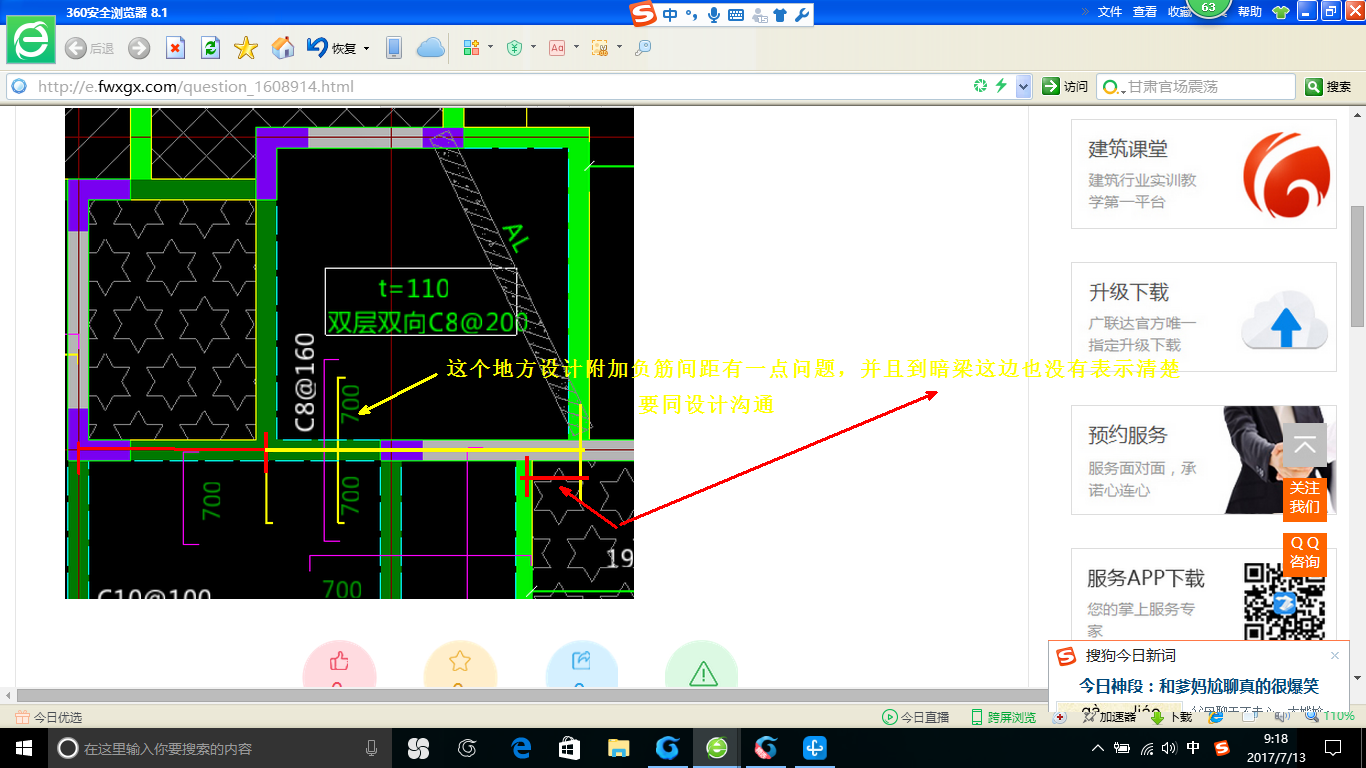Click the thumbs-up like icon

pyautogui.click(x=339, y=664)
